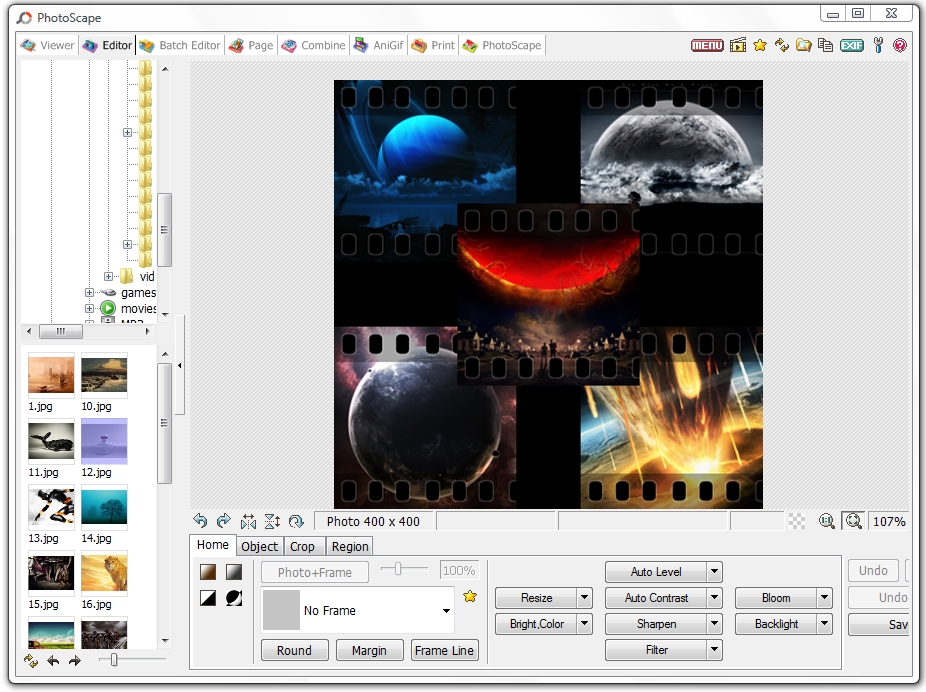The width and height of the screenshot is (926, 692).
Task: Click the movie clapper icon in top toolbar
Action: [x=738, y=45]
